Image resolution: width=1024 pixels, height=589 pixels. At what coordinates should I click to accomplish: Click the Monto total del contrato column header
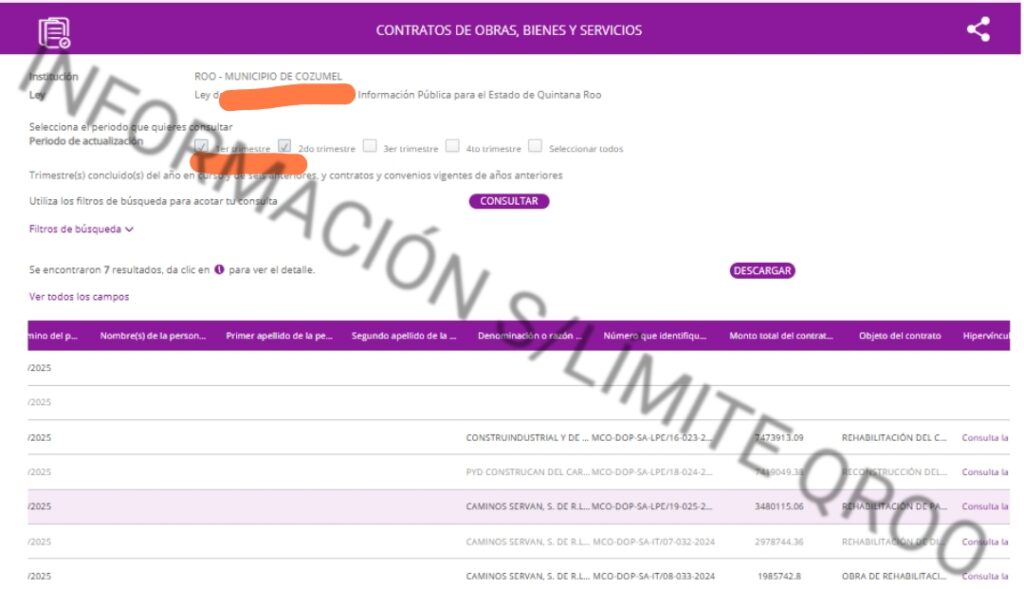(780, 336)
